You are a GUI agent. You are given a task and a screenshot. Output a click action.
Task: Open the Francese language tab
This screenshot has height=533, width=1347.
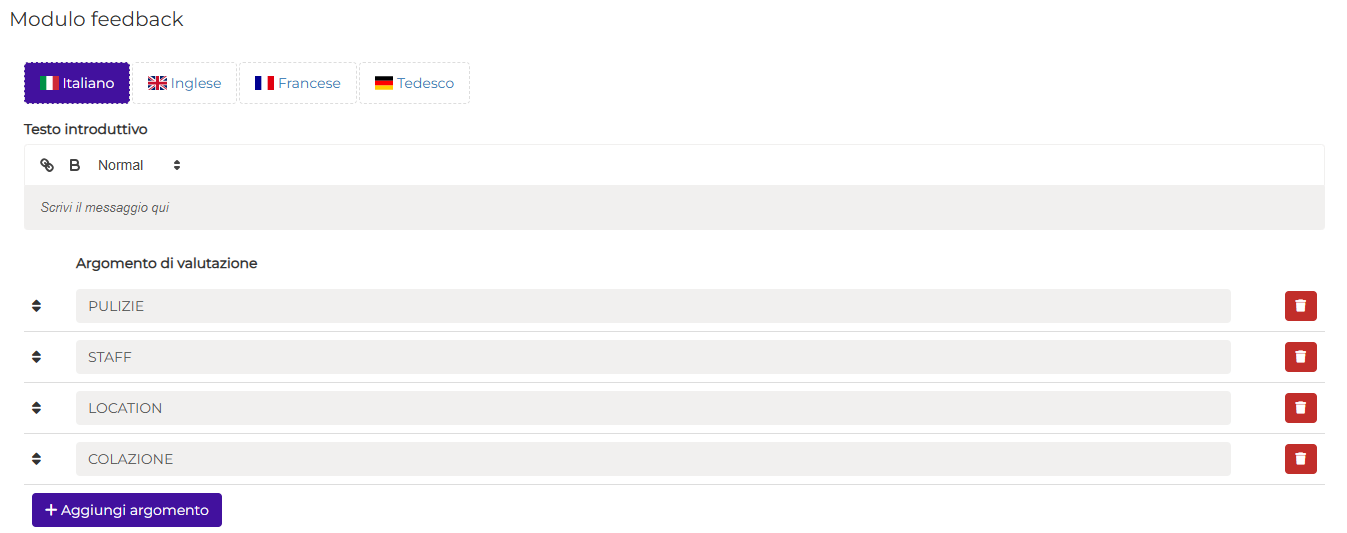(298, 83)
